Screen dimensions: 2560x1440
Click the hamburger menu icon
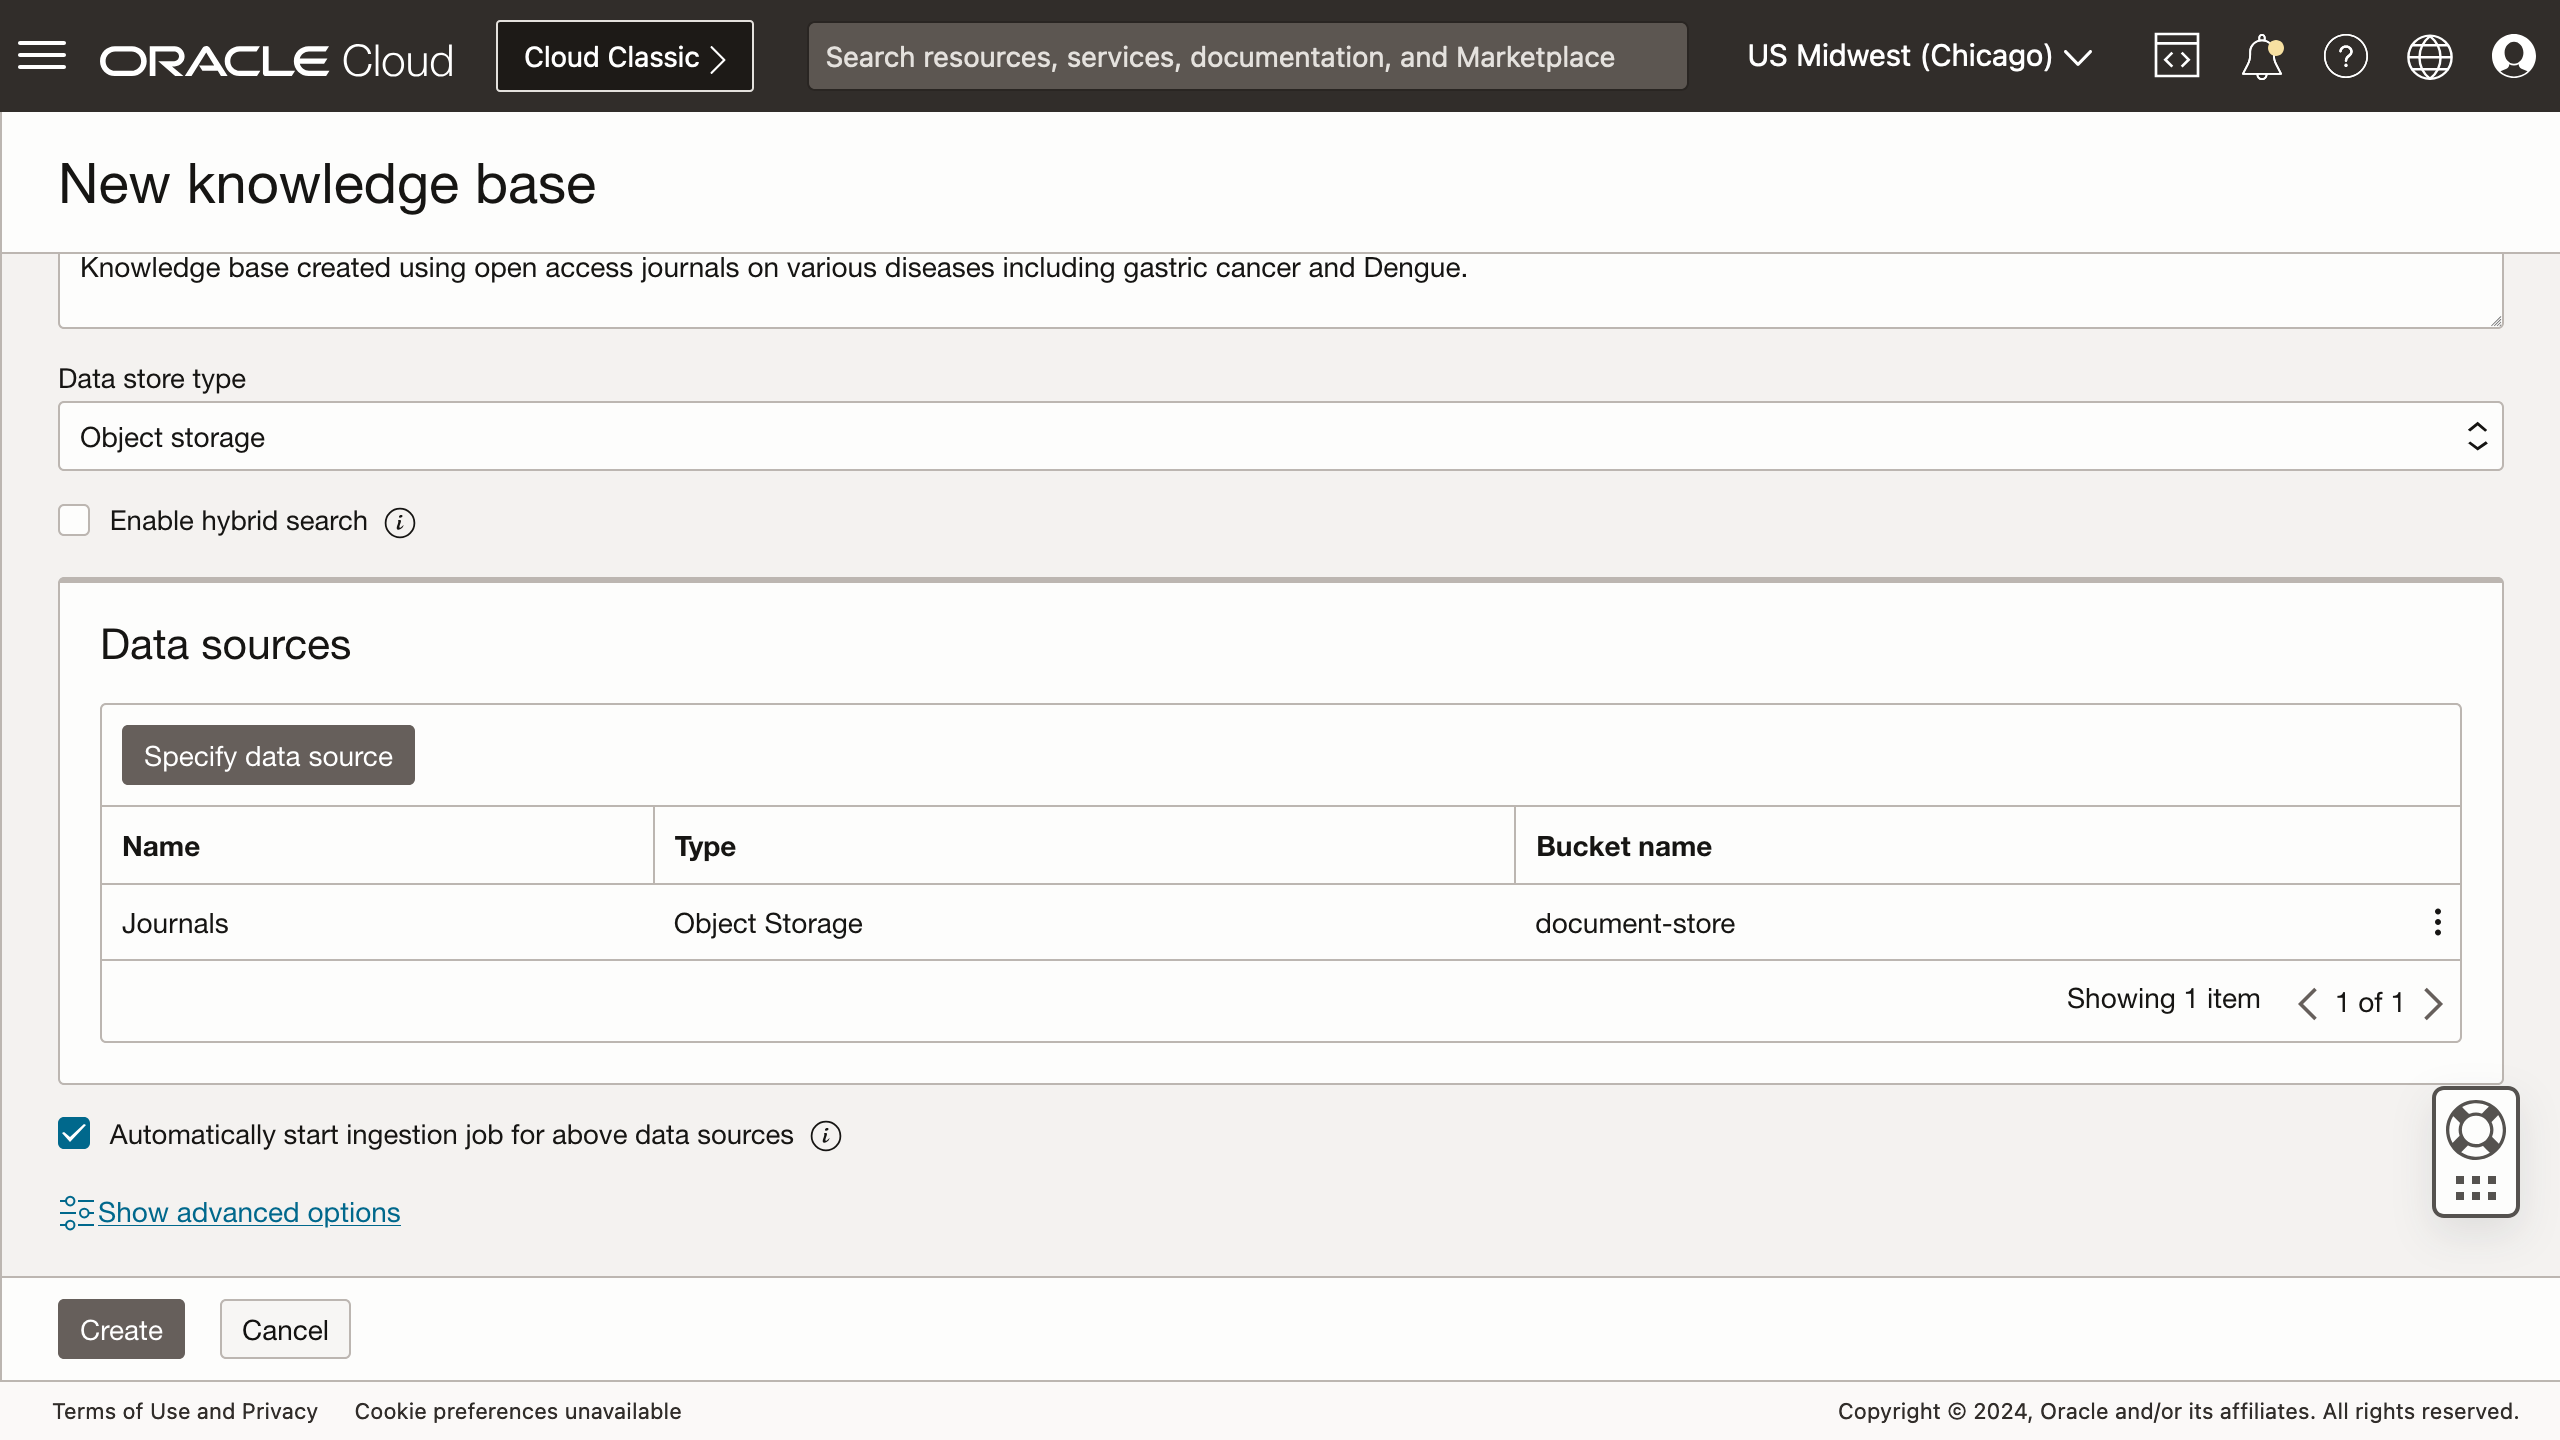coord(42,56)
